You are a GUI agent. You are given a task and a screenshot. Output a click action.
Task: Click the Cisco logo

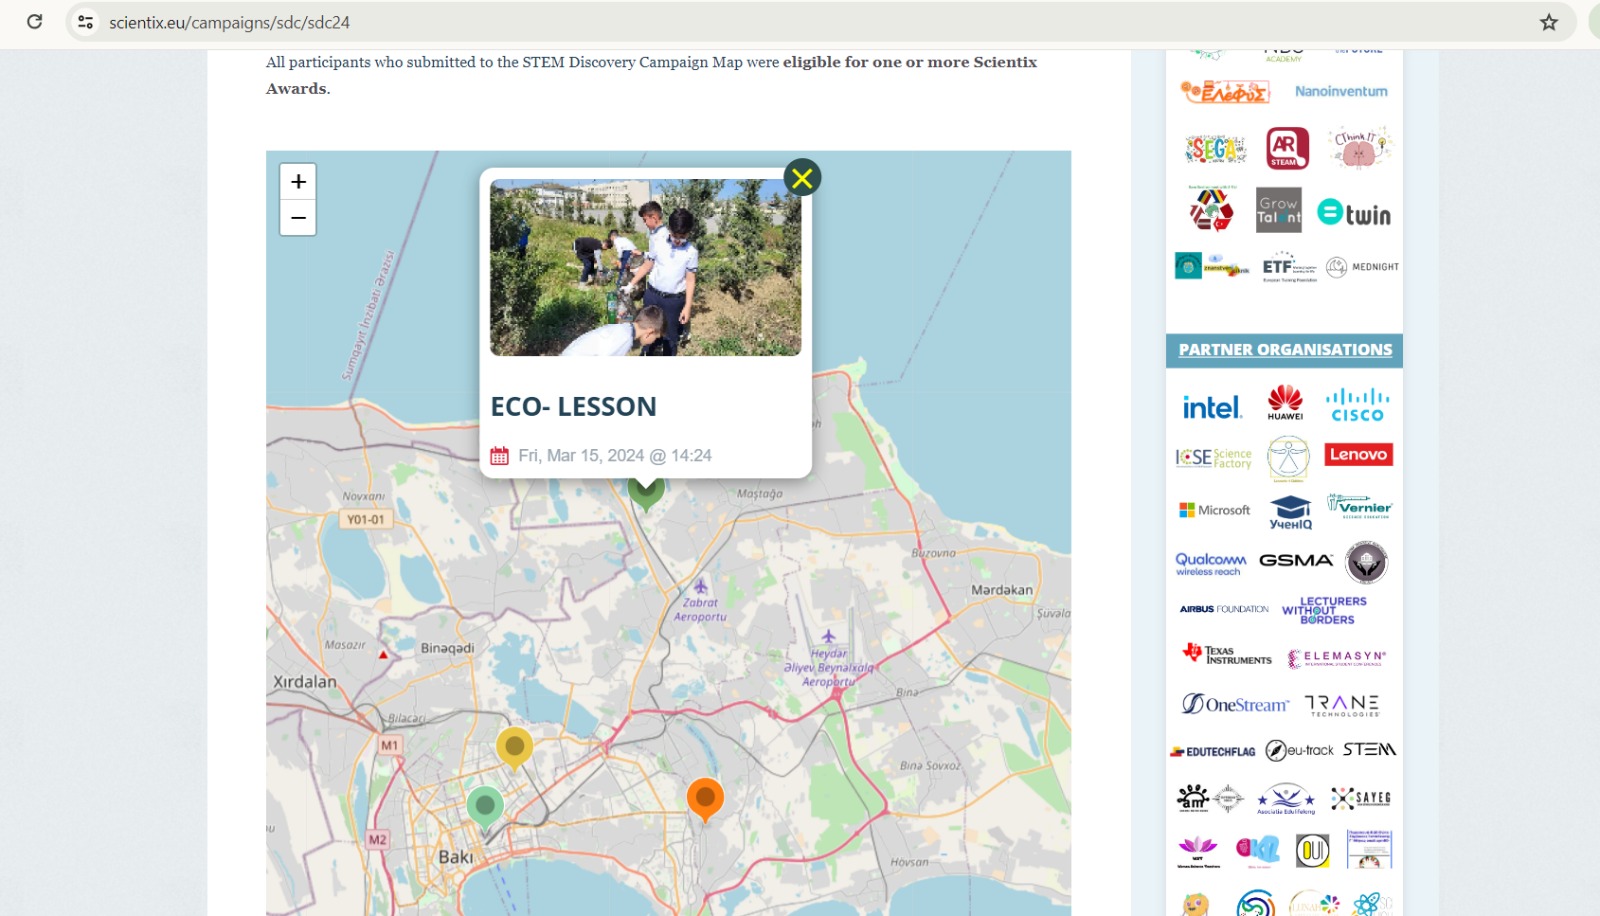[1357, 405]
